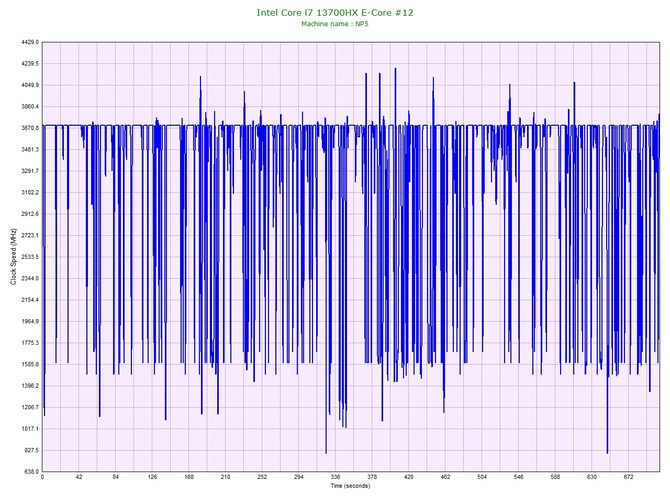Click the 2533.5 y-axis value
670x503 pixels.
coord(30,257)
